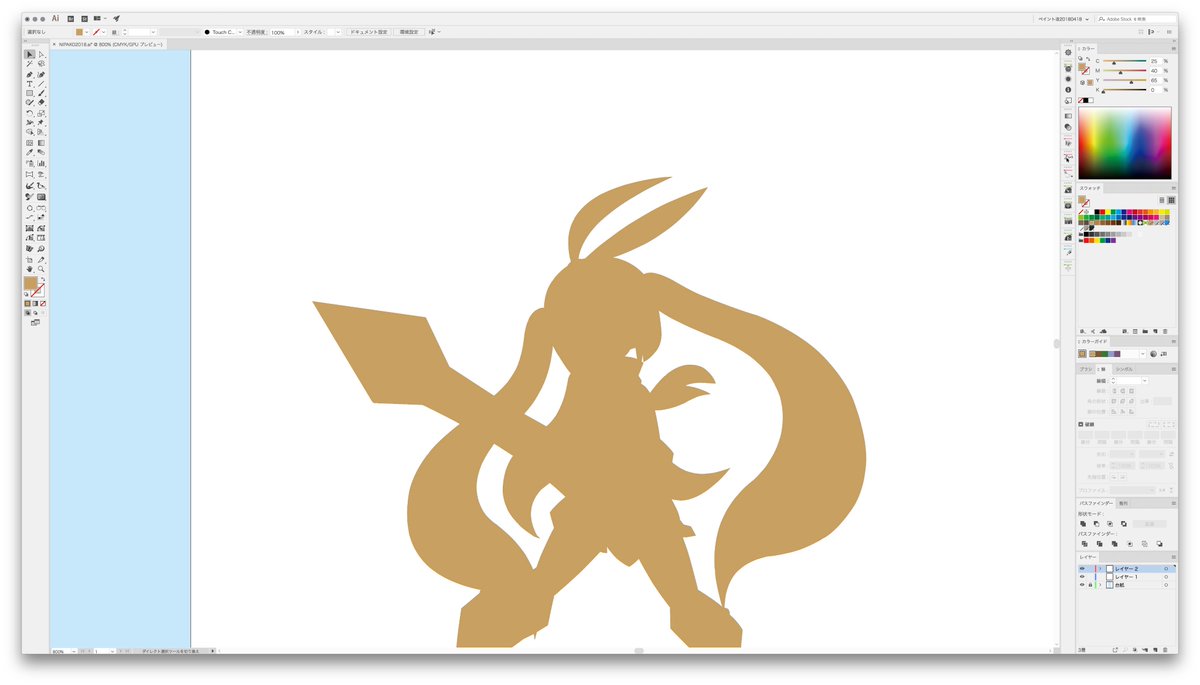Pick the Pen tool

[x=29, y=74]
